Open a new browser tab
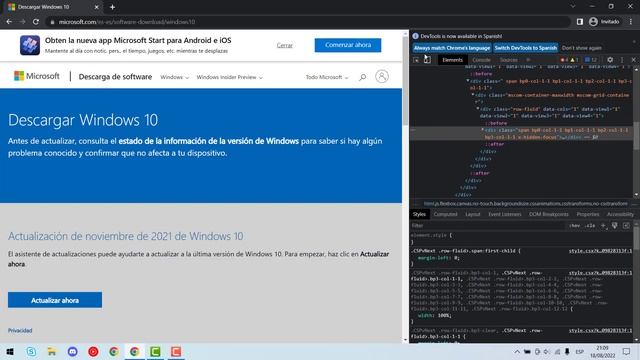Screen dimensions: 640x360 [112, 7]
